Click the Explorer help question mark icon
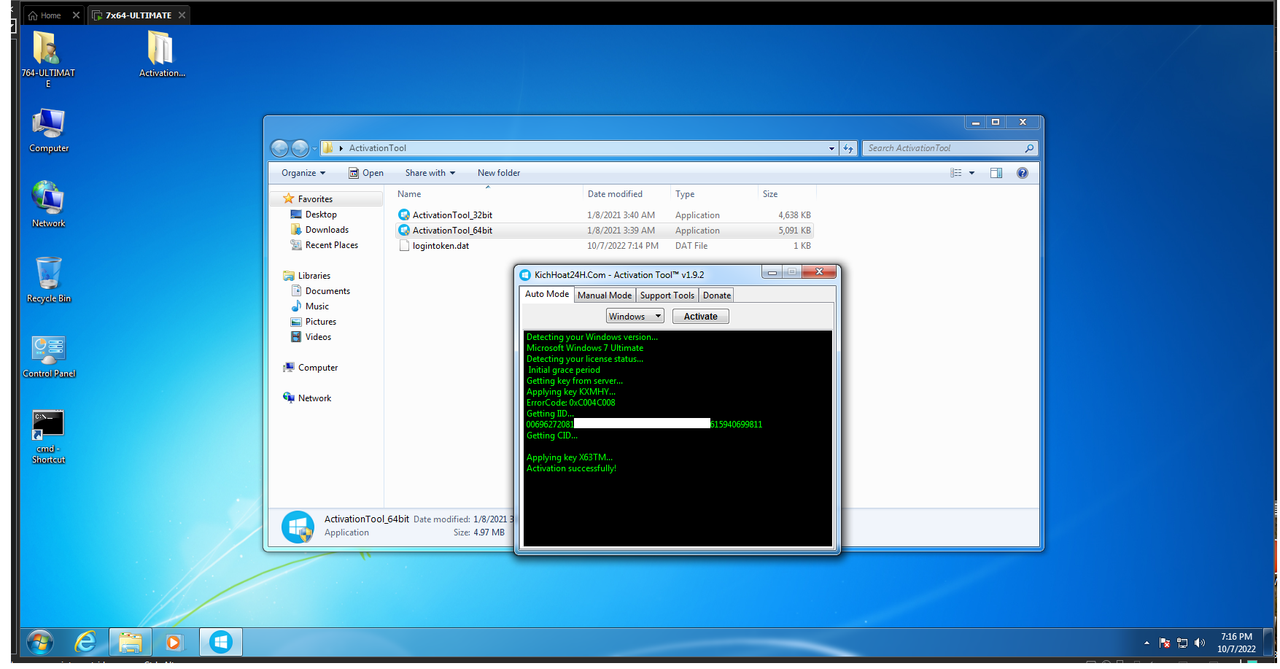Screen dimensions: 1280x669 (1022, 173)
